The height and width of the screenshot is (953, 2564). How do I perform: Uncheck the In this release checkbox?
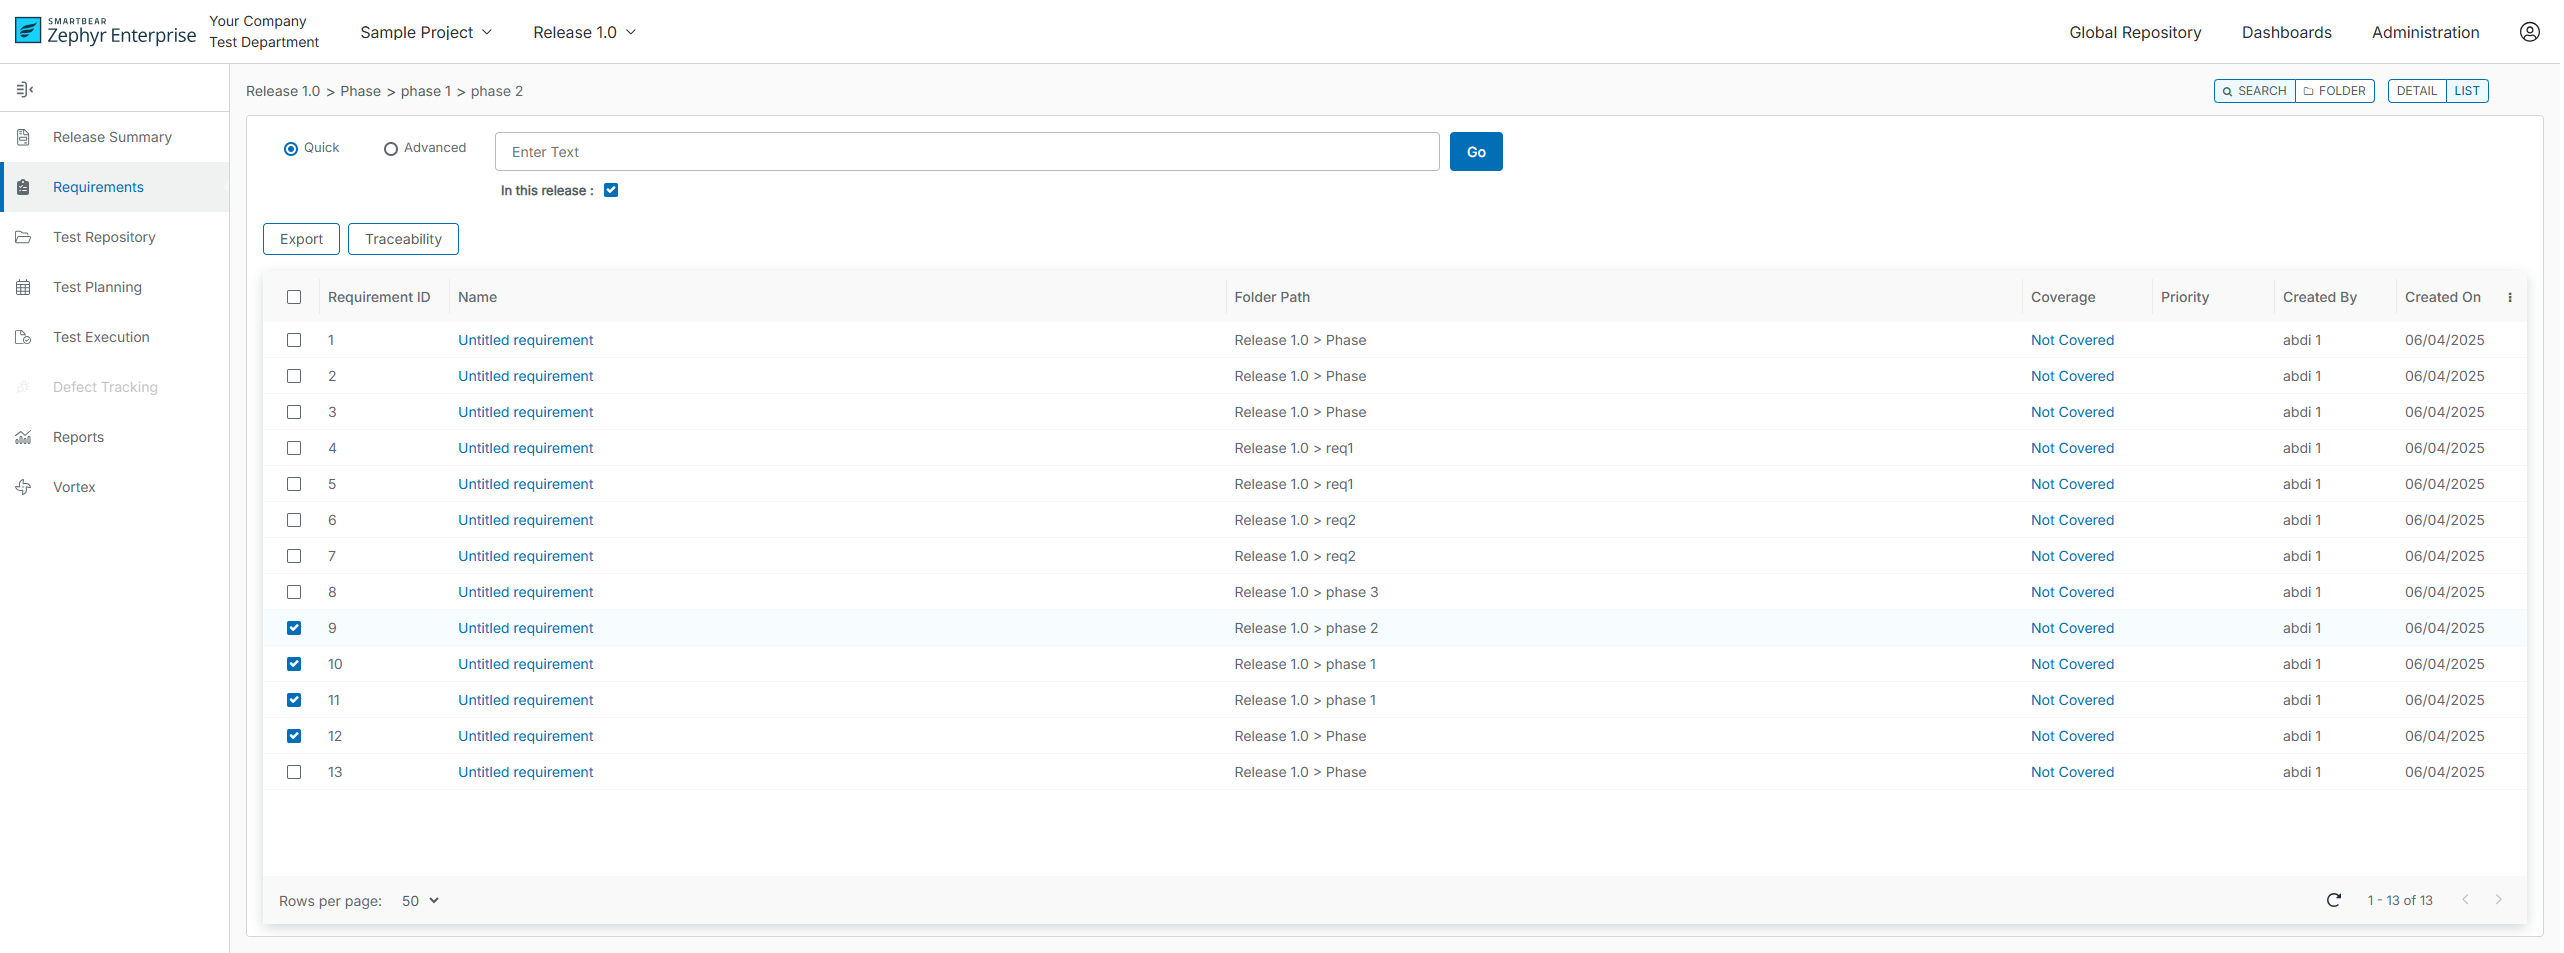(611, 190)
